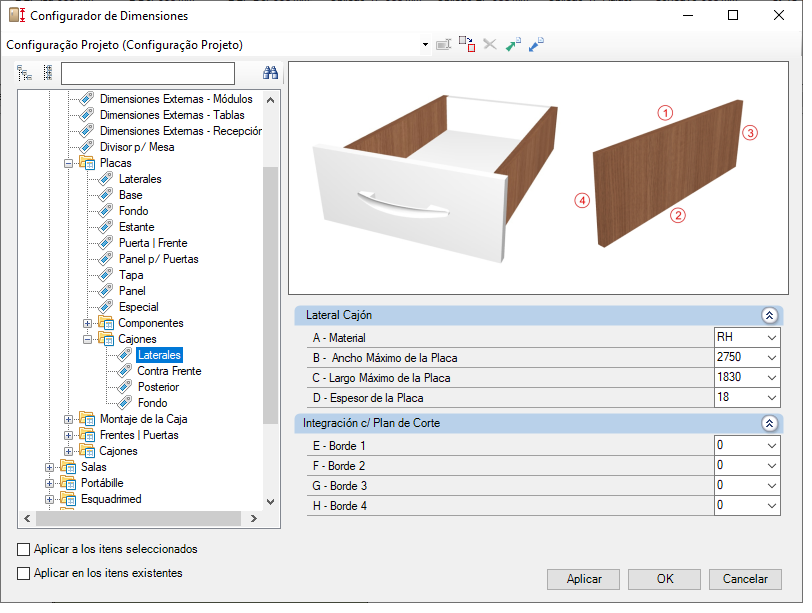
Task: Click tree vertical scrollbar down arrow
Action: click(x=270, y=502)
